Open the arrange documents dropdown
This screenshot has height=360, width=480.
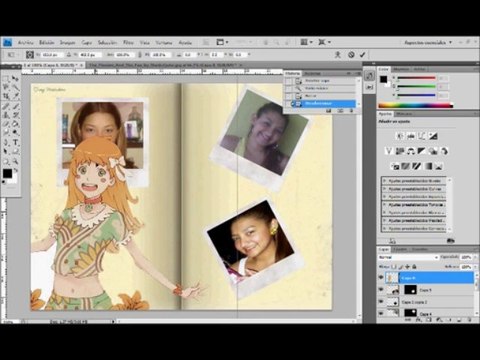tap(306, 42)
